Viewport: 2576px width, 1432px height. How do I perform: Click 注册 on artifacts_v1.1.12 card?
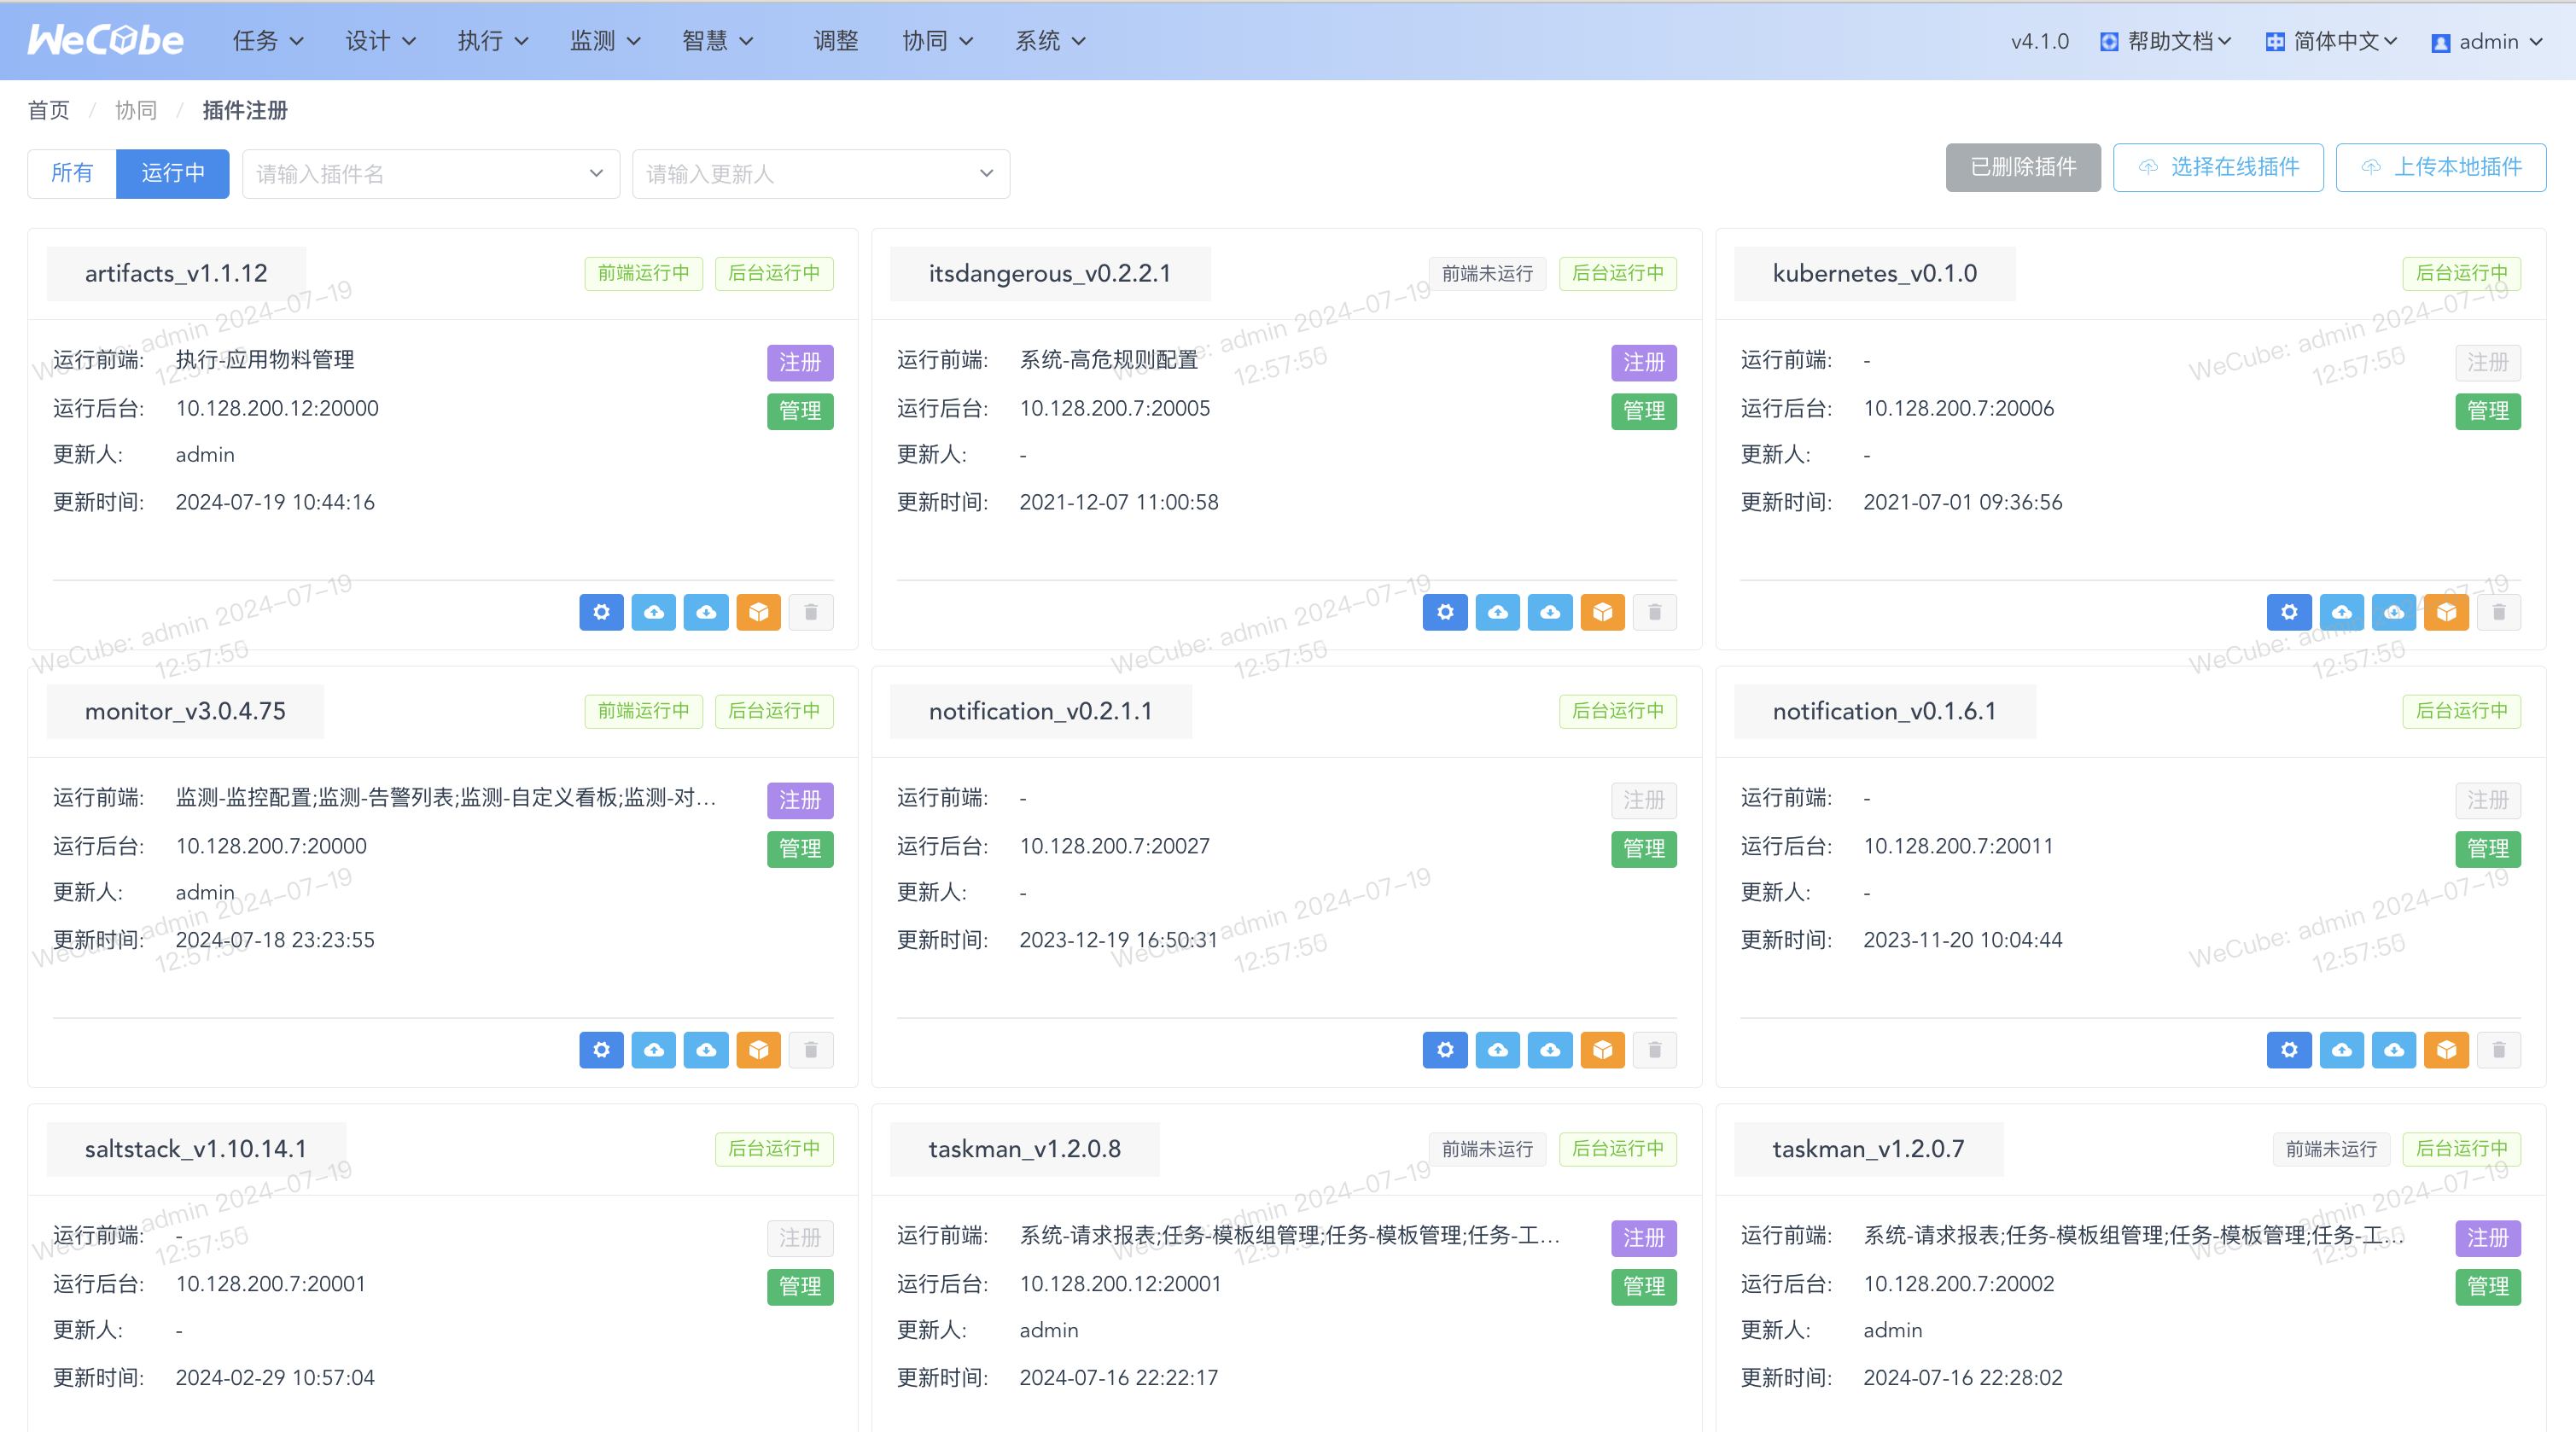(800, 362)
